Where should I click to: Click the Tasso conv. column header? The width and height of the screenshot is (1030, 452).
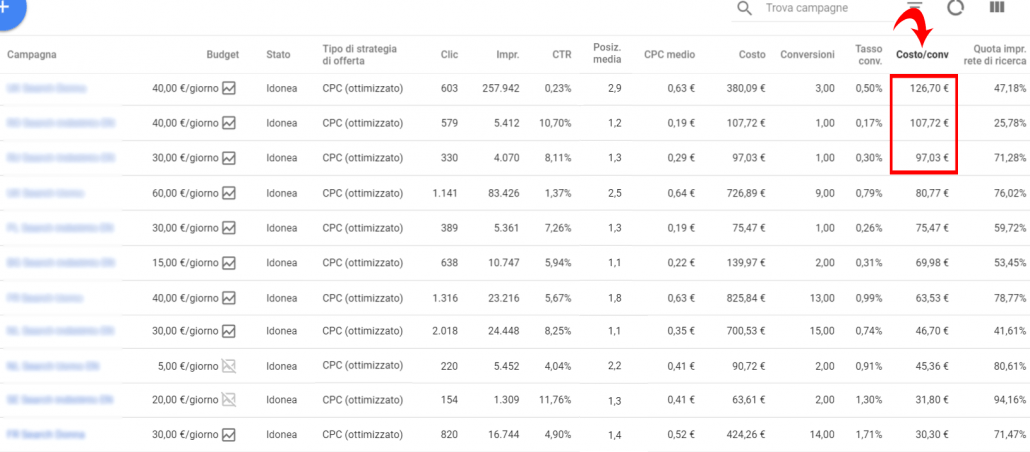point(868,54)
